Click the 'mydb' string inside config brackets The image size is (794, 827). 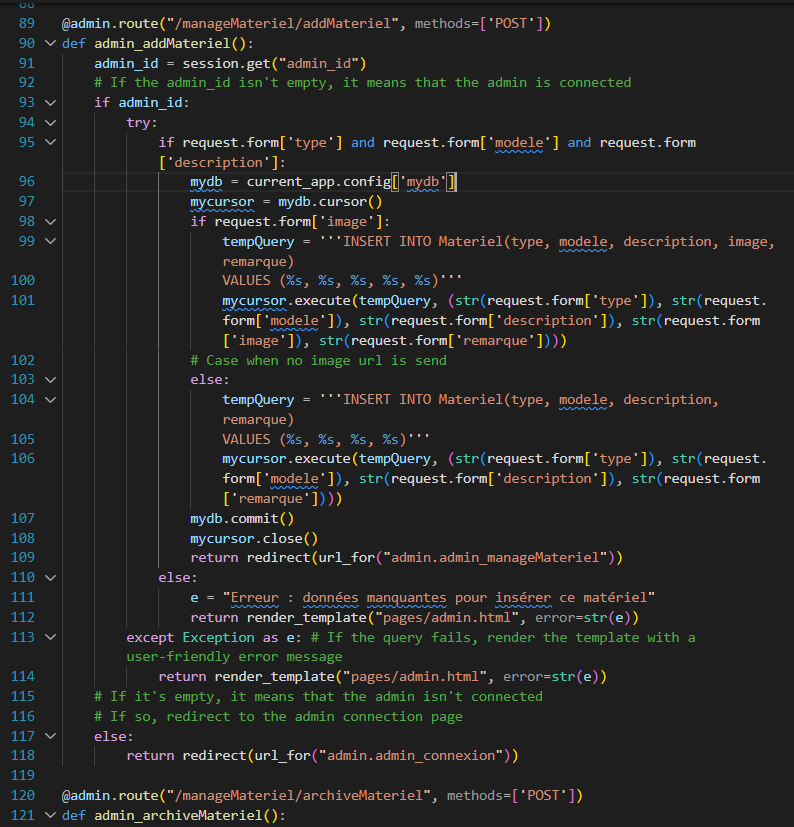tap(427, 182)
